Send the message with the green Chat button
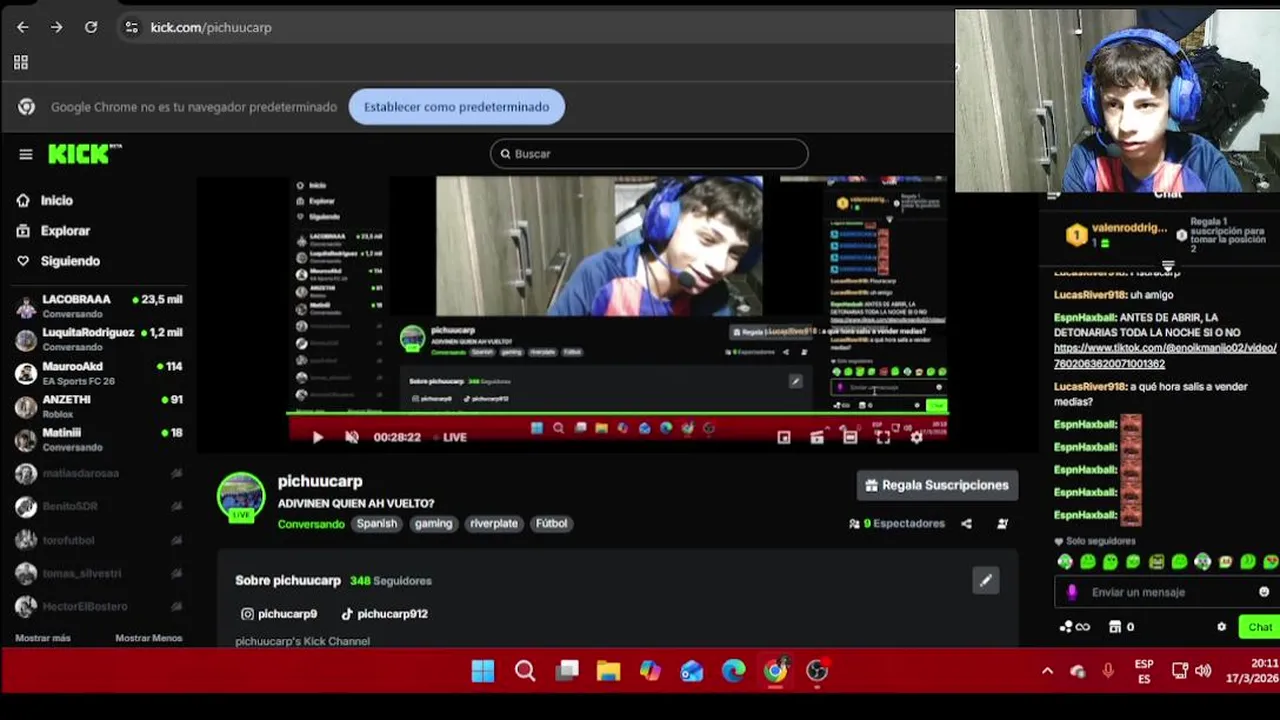The width and height of the screenshot is (1280, 720). coord(1259,627)
